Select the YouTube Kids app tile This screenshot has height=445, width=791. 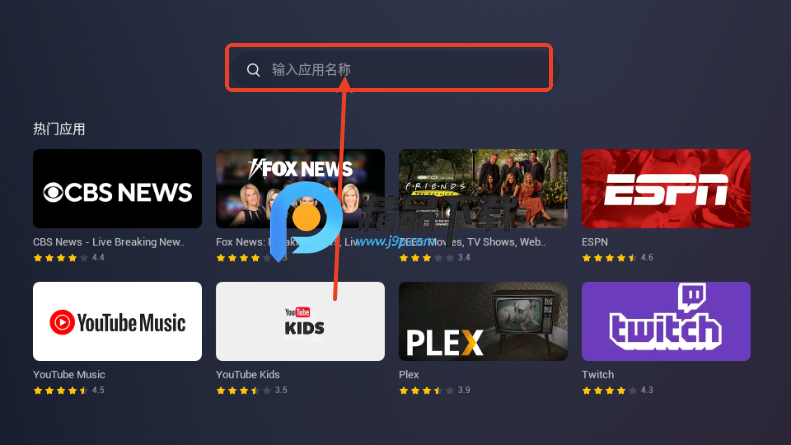click(300, 321)
